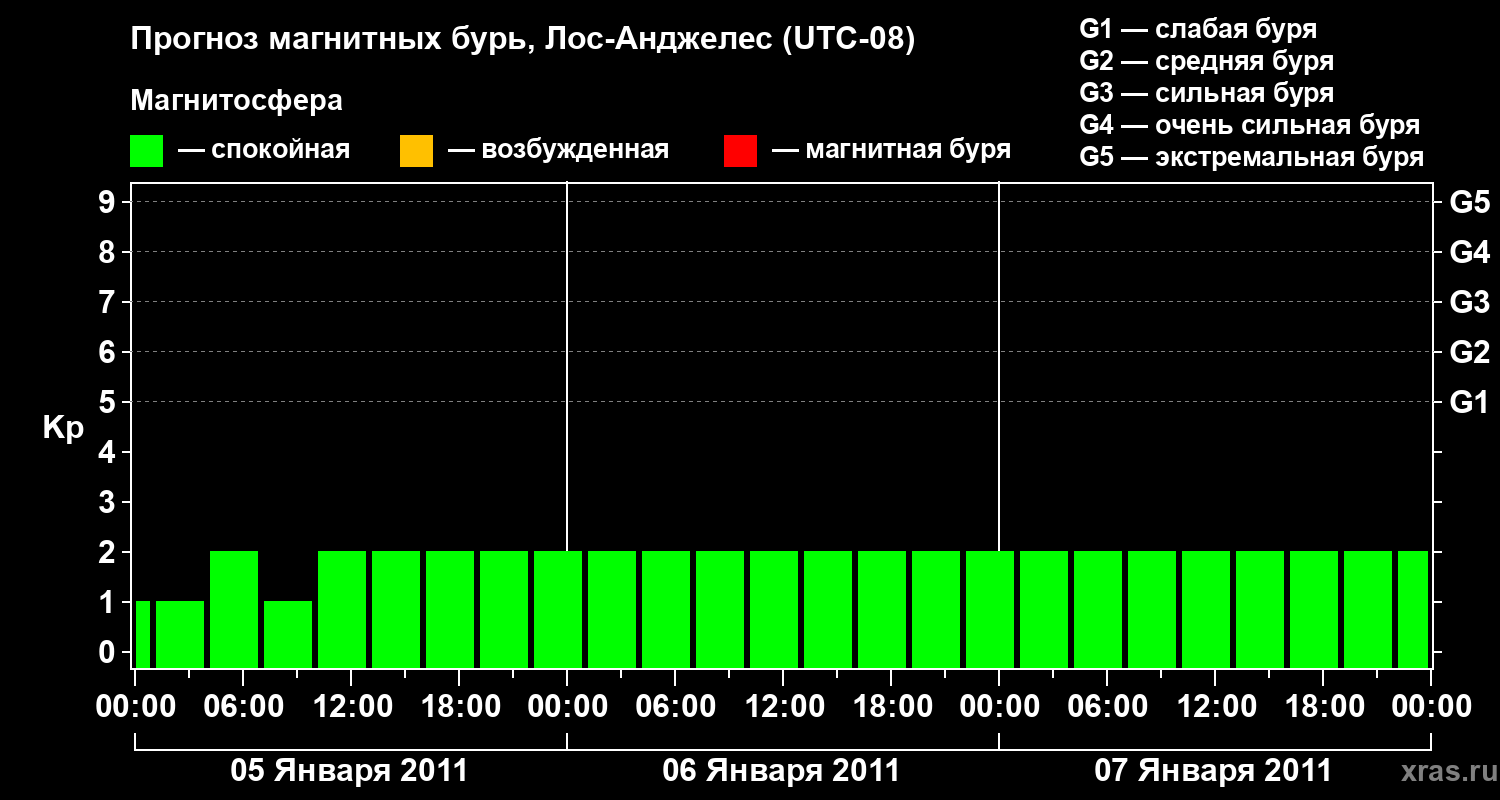Click the '07 Января 2011' date label
This screenshot has height=800, width=1500.
[1214, 771]
